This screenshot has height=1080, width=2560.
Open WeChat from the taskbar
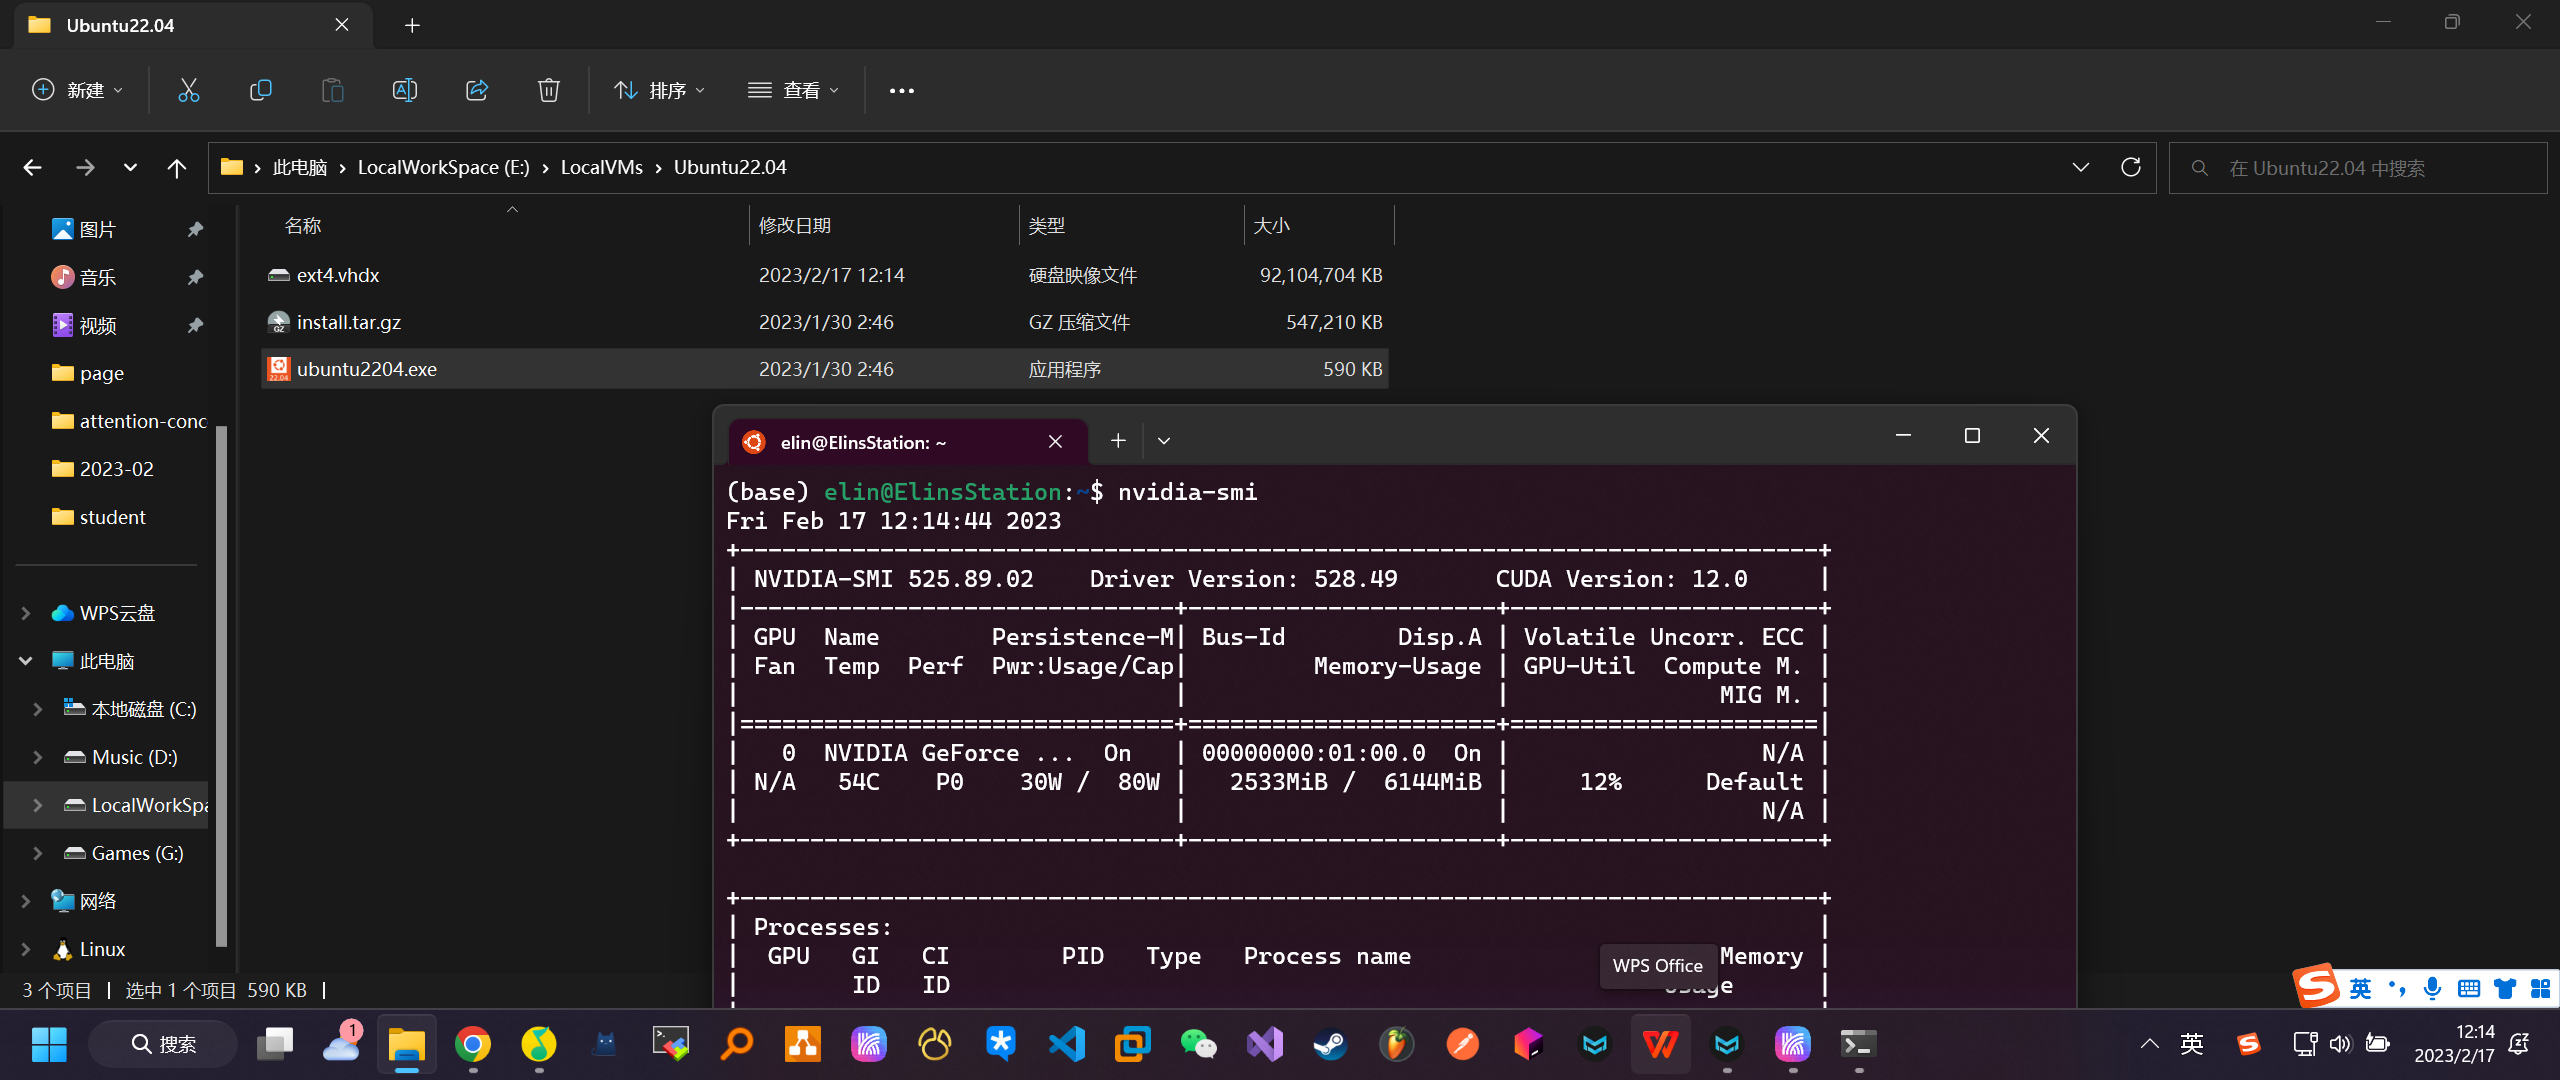click(1197, 1043)
